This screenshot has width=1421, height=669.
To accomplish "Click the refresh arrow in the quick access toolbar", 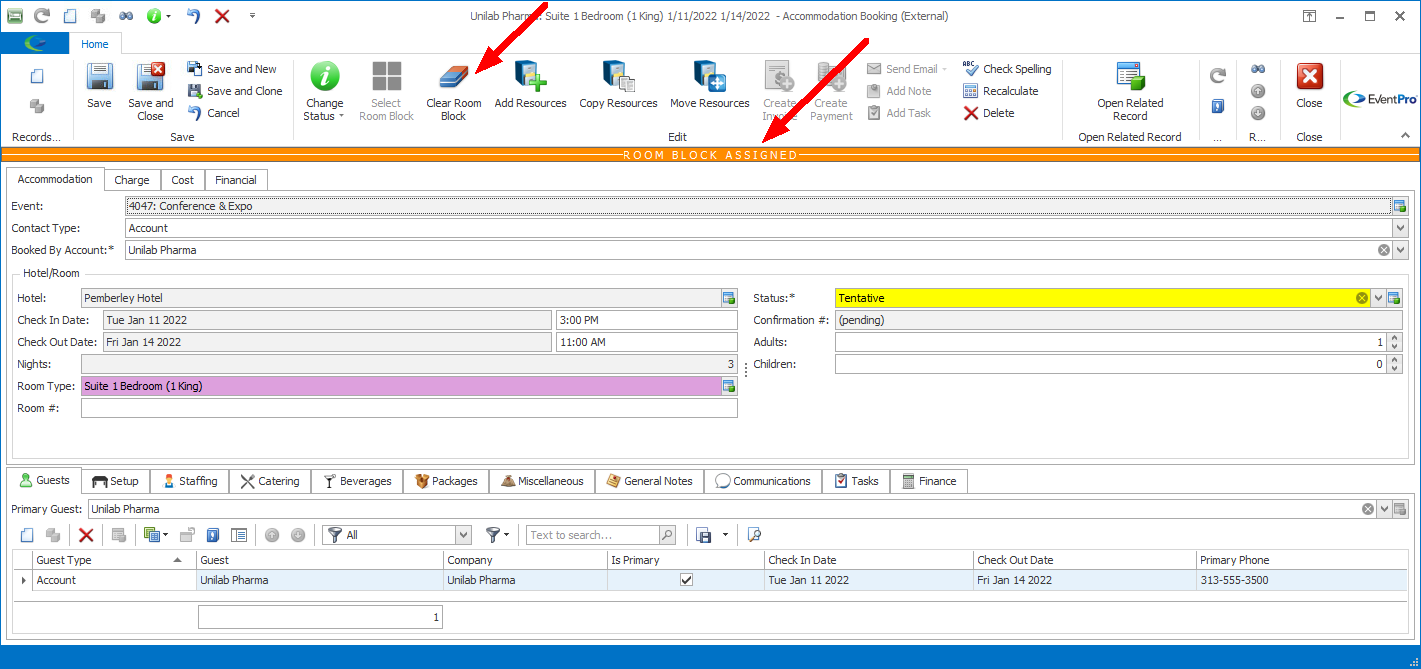I will tap(41, 16).
